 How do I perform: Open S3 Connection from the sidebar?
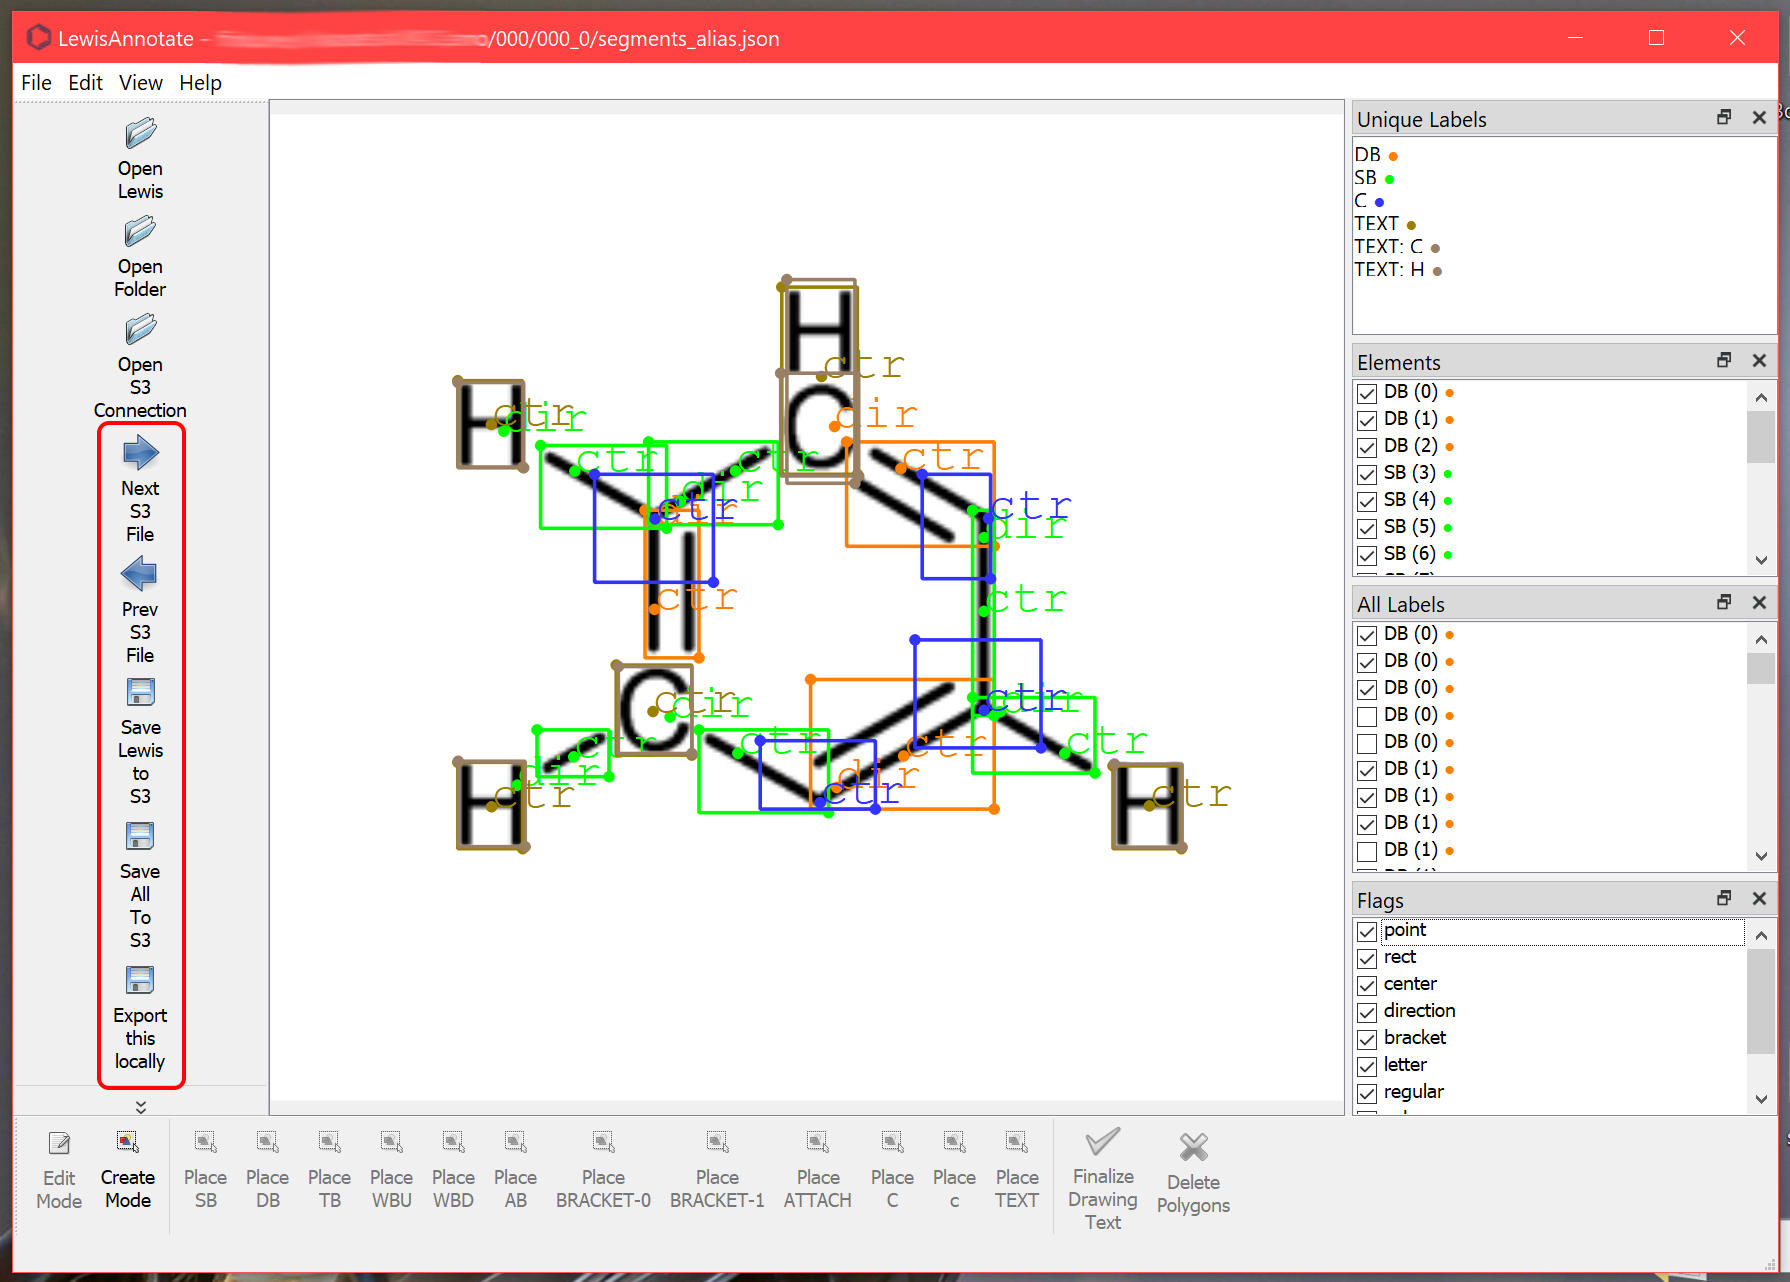140,330
